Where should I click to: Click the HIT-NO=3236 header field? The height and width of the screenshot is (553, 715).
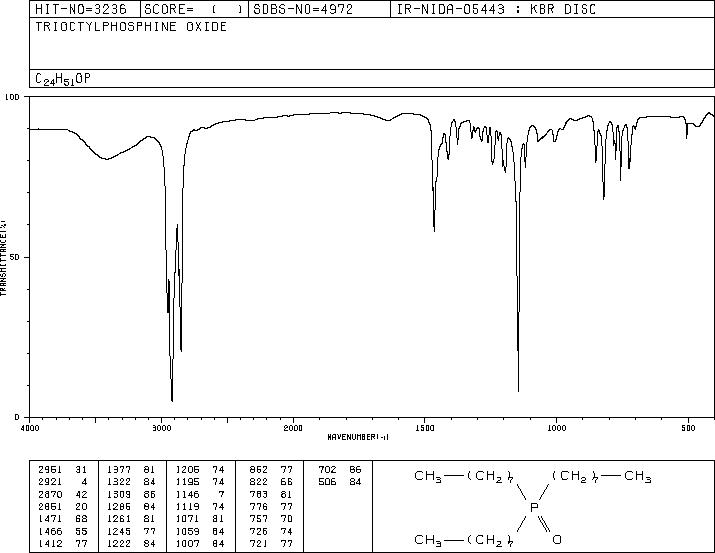click(x=85, y=9)
